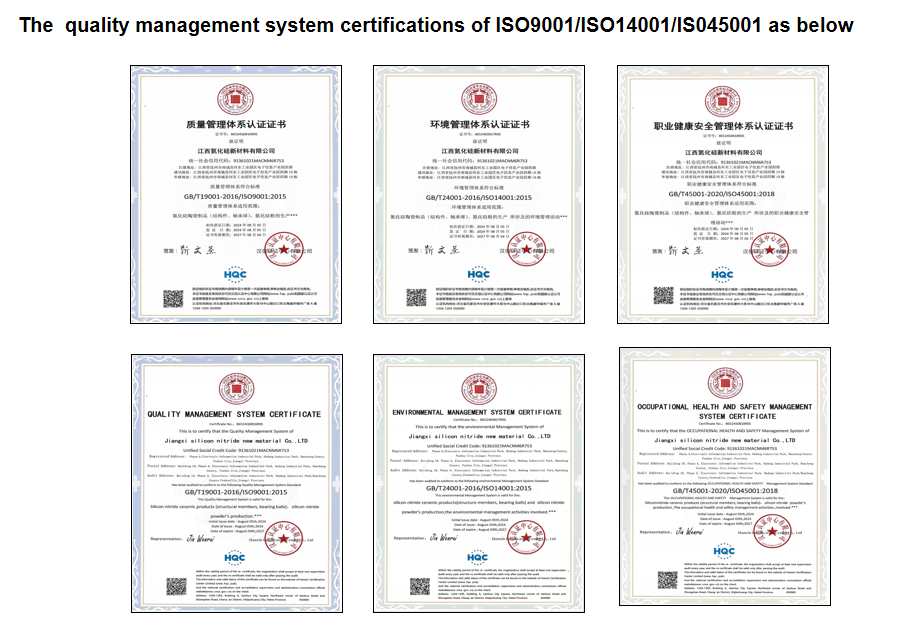Open the QR code on English Environmental Management certificate
899x627 pixels.
420,586
